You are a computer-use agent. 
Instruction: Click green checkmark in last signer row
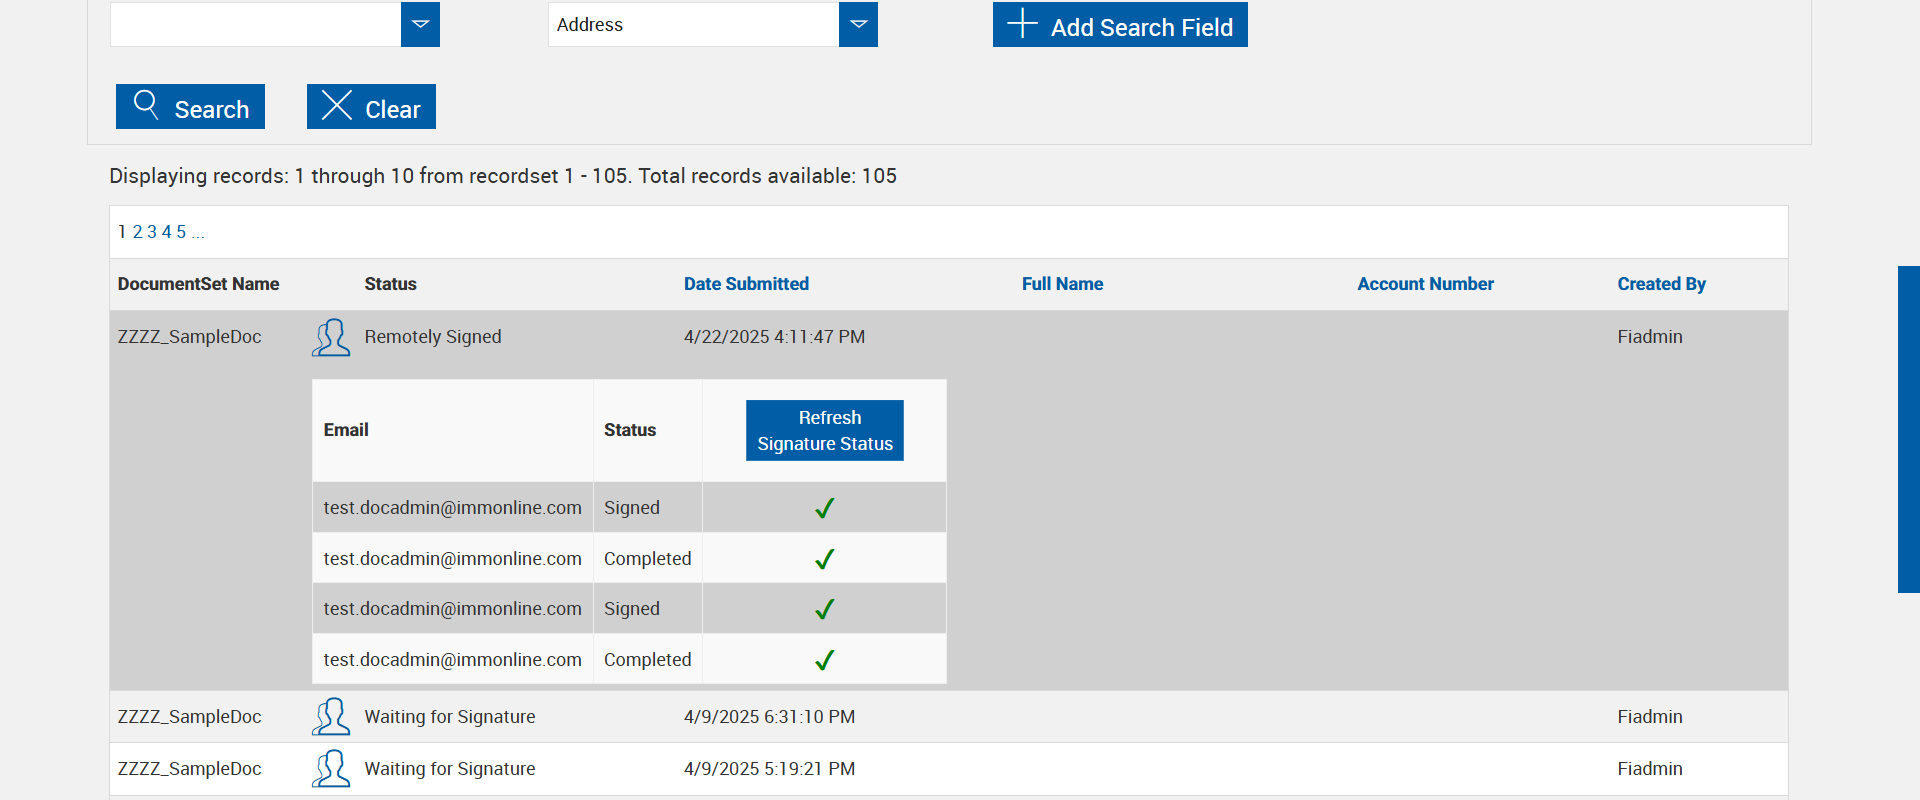pos(824,660)
